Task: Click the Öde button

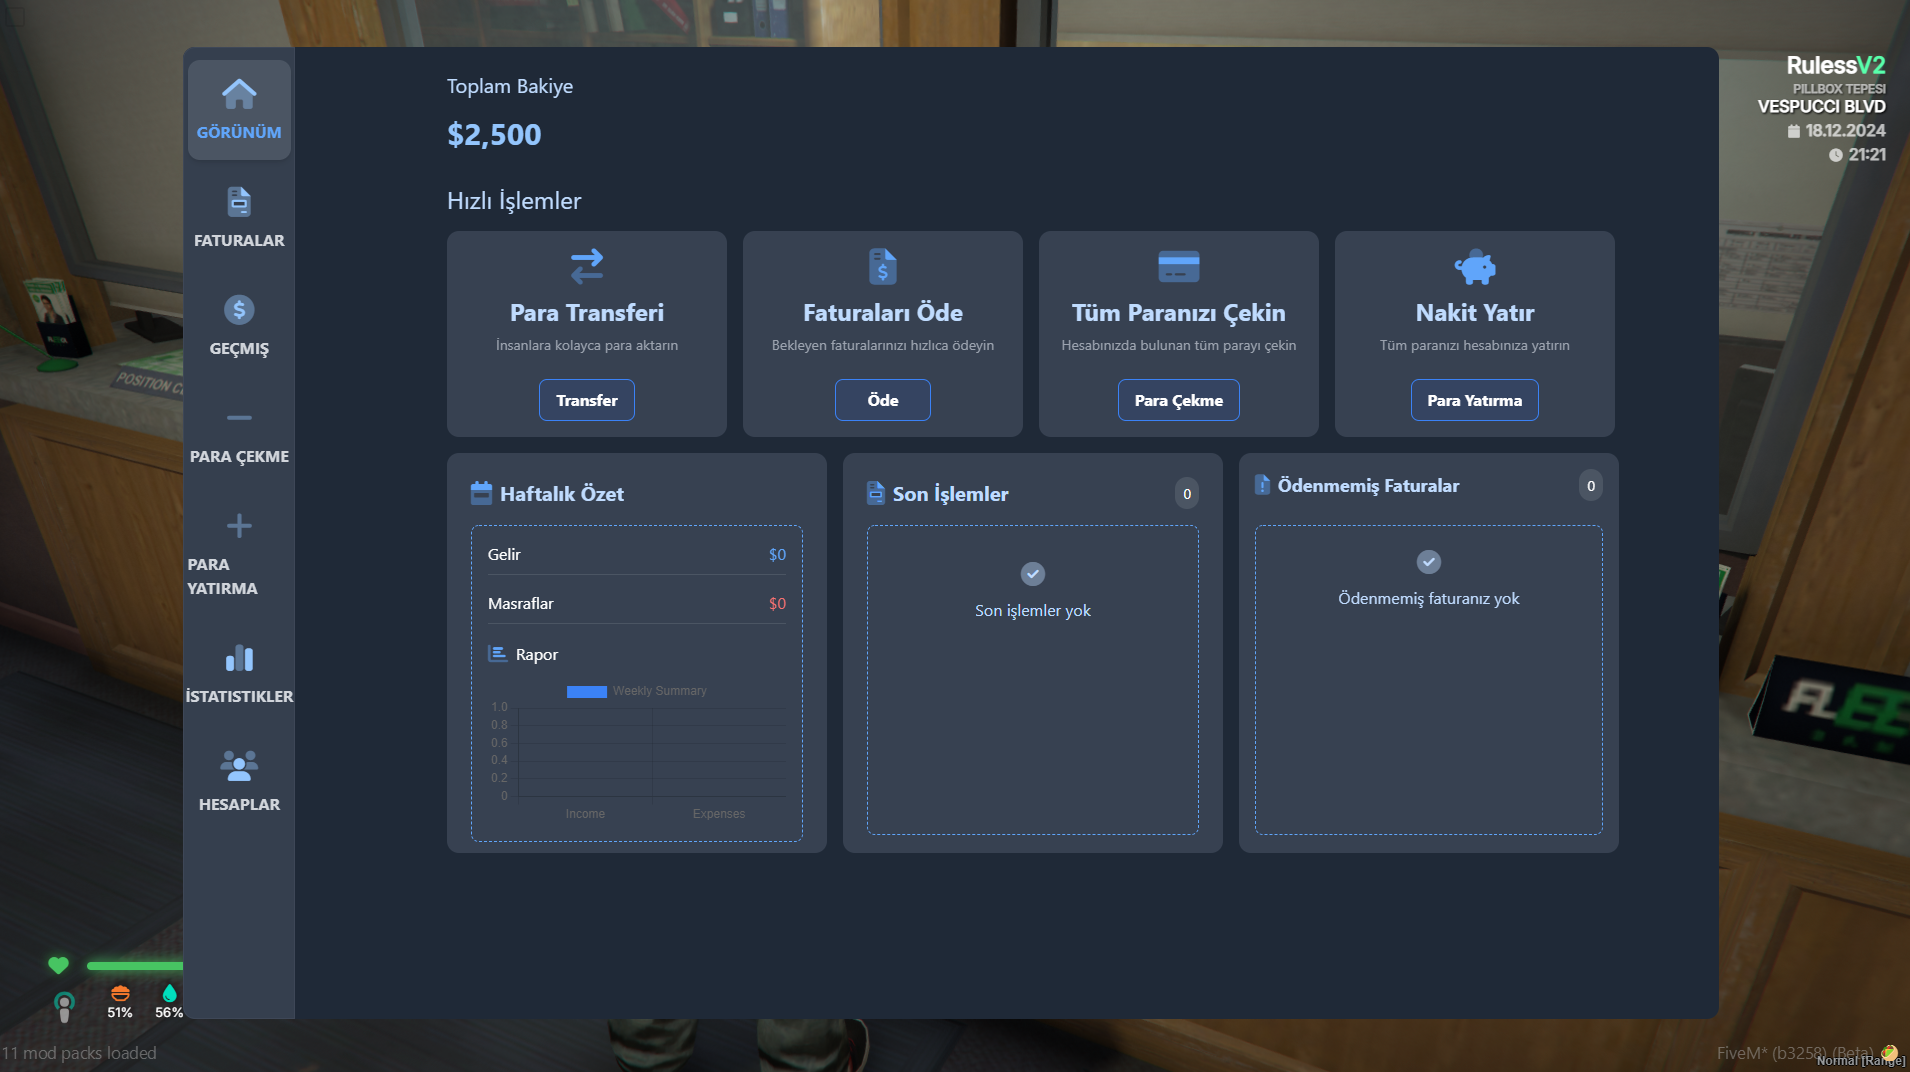Action: pos(883,400)
